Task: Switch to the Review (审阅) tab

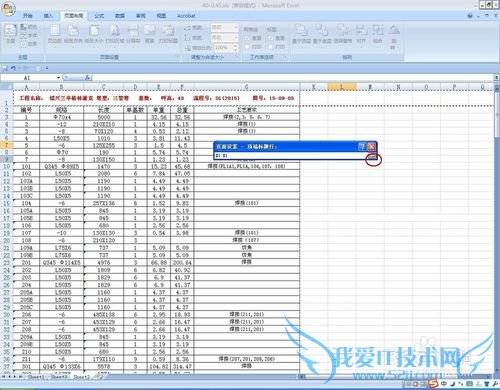Action: pos(141,16)
